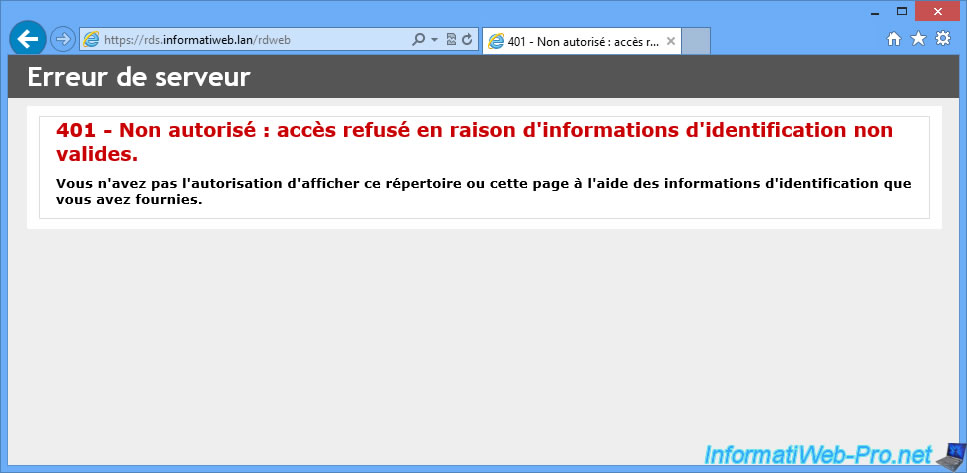This screenshot has width=967, height=473.
Task: Close the 401 tab with its X
Action: point(671,41)
